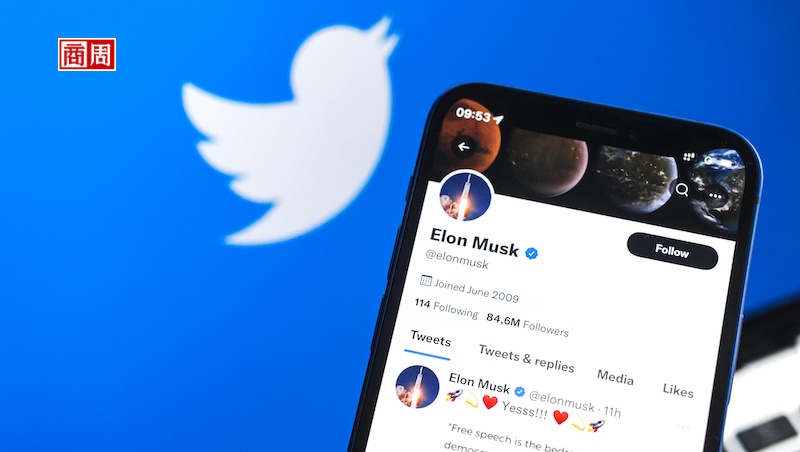Image resolution: width=800 pixels, height=452 pixels.
Task: Follow the Elon Musk account
Action: coord(672,250)
